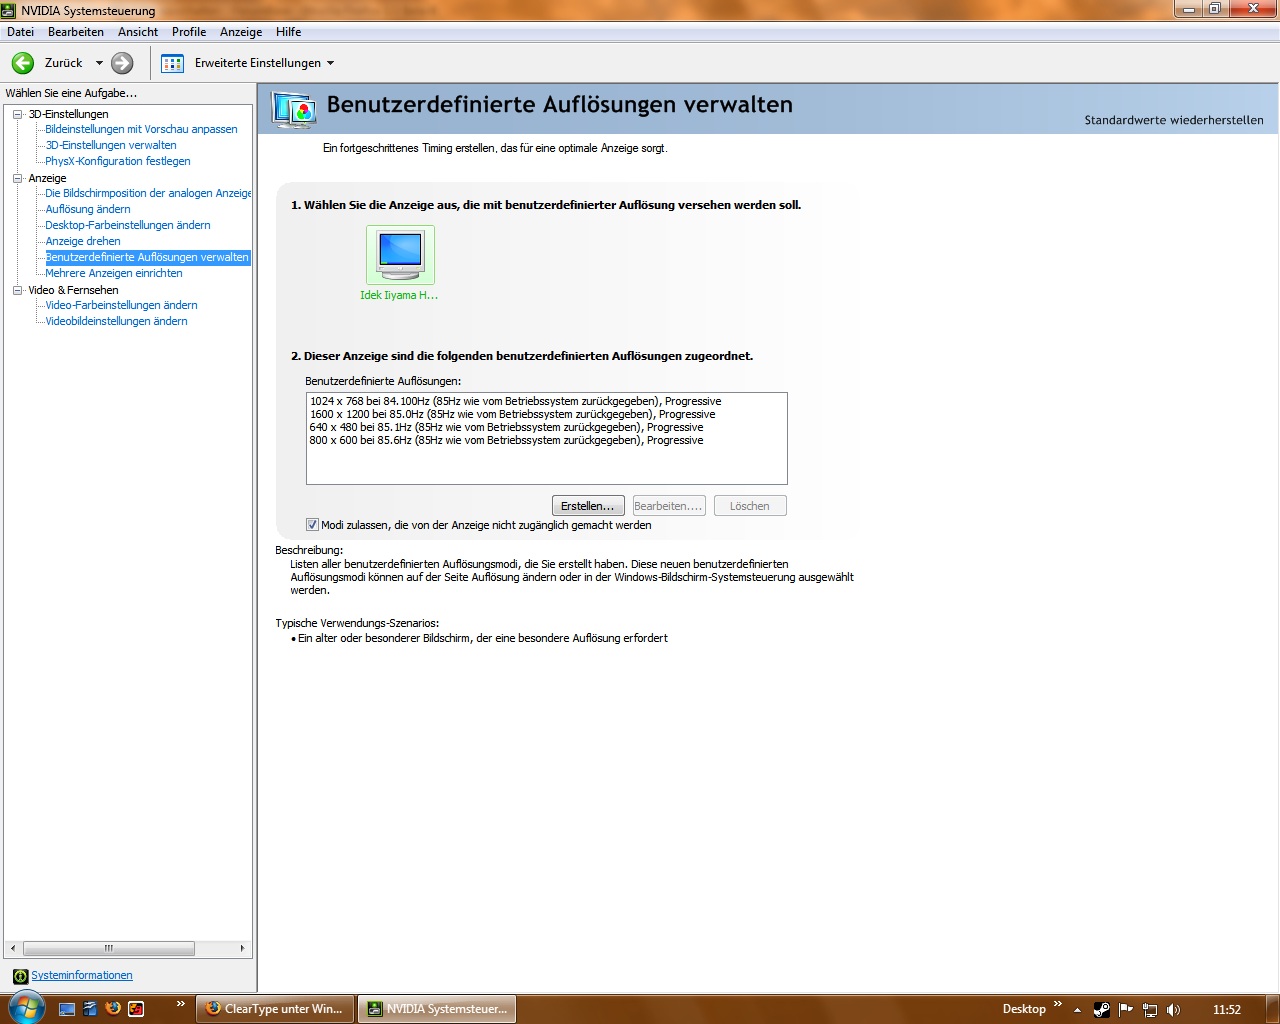Open Auflösung ändern
Screen dimensions: 1280x1024
point(88,209)
